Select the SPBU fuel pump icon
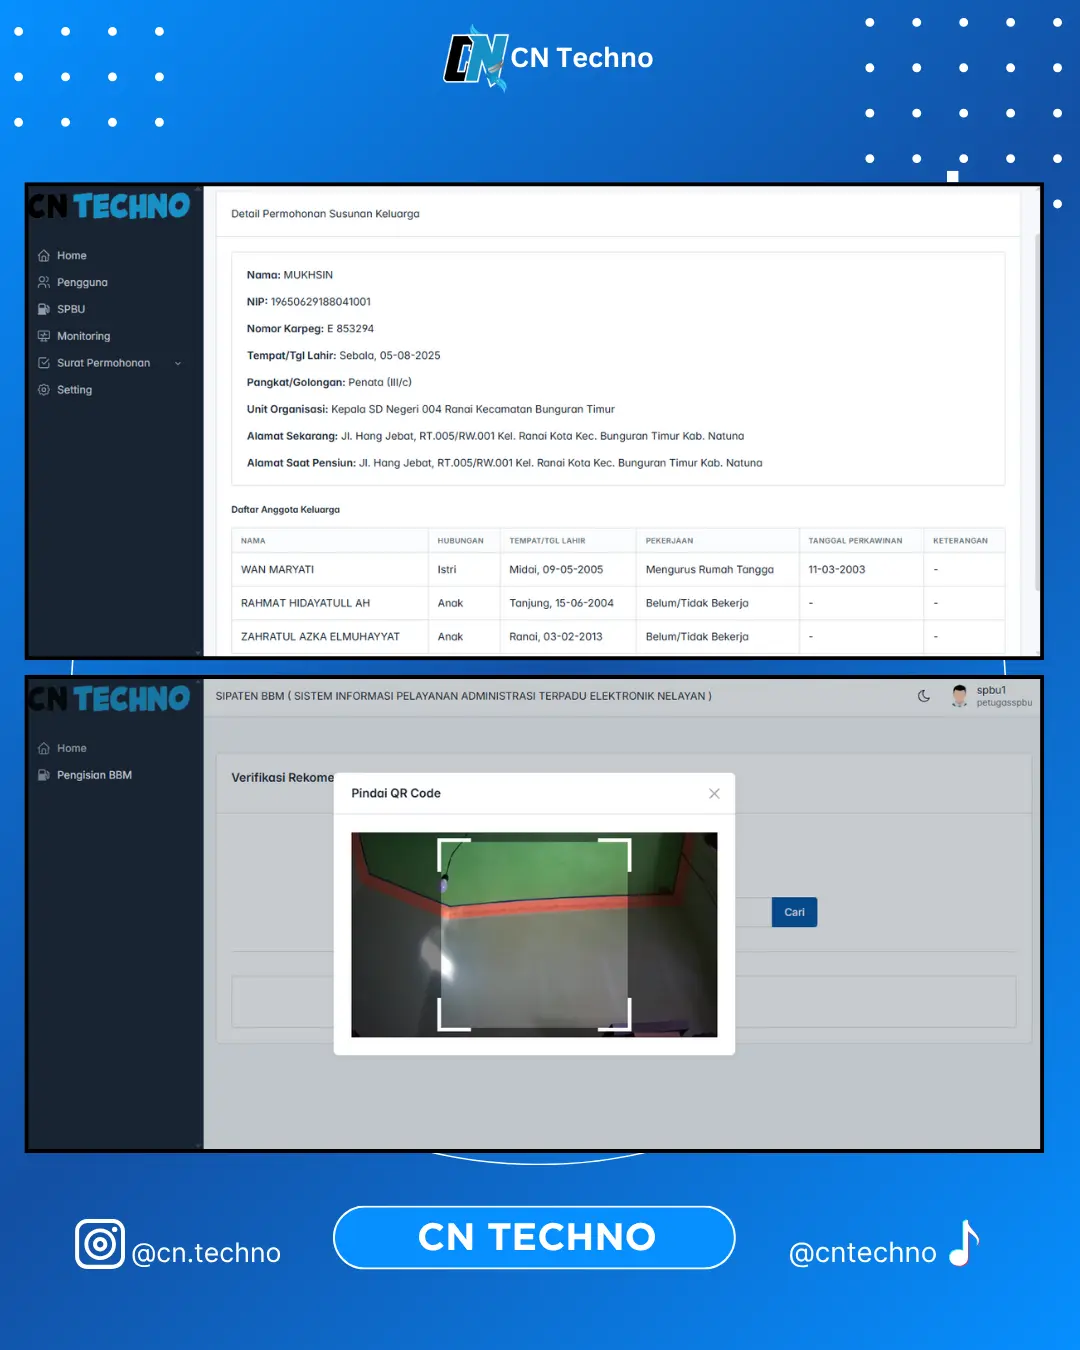This screenshot has width=1080, height=1350. [44, 310]
